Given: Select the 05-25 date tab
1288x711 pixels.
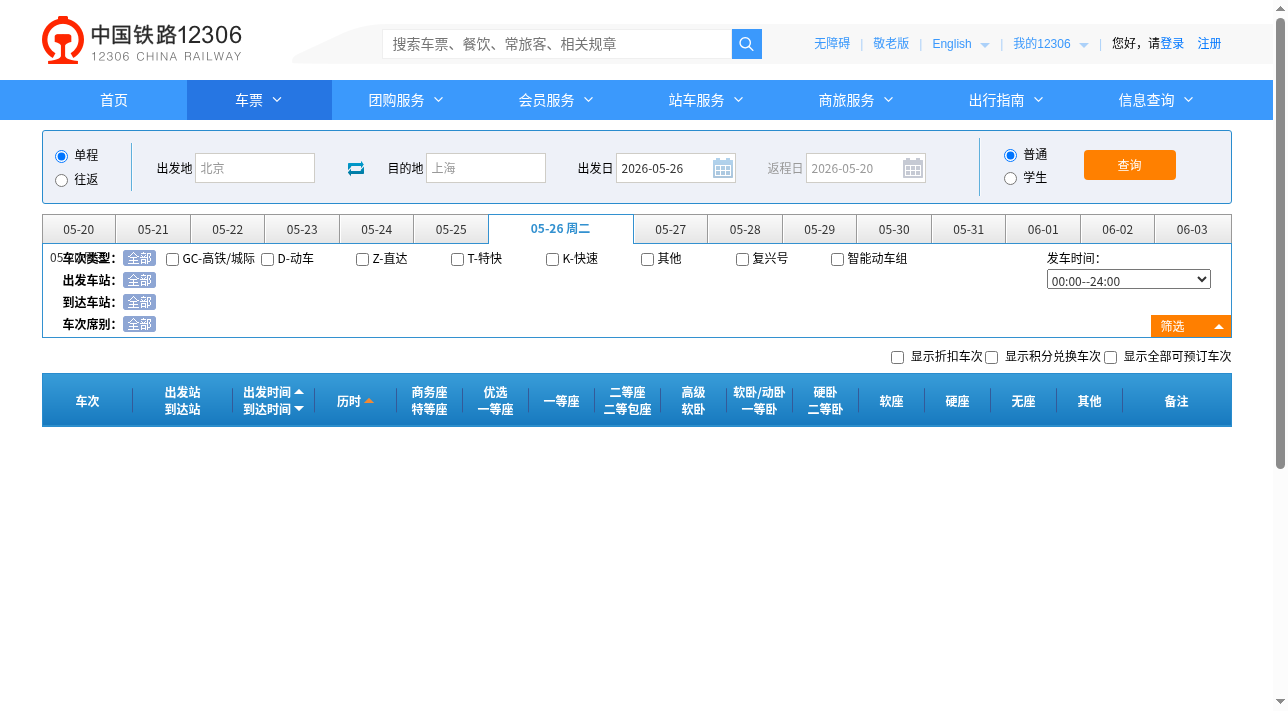Looking at the screenshot, I should [451, 229].
